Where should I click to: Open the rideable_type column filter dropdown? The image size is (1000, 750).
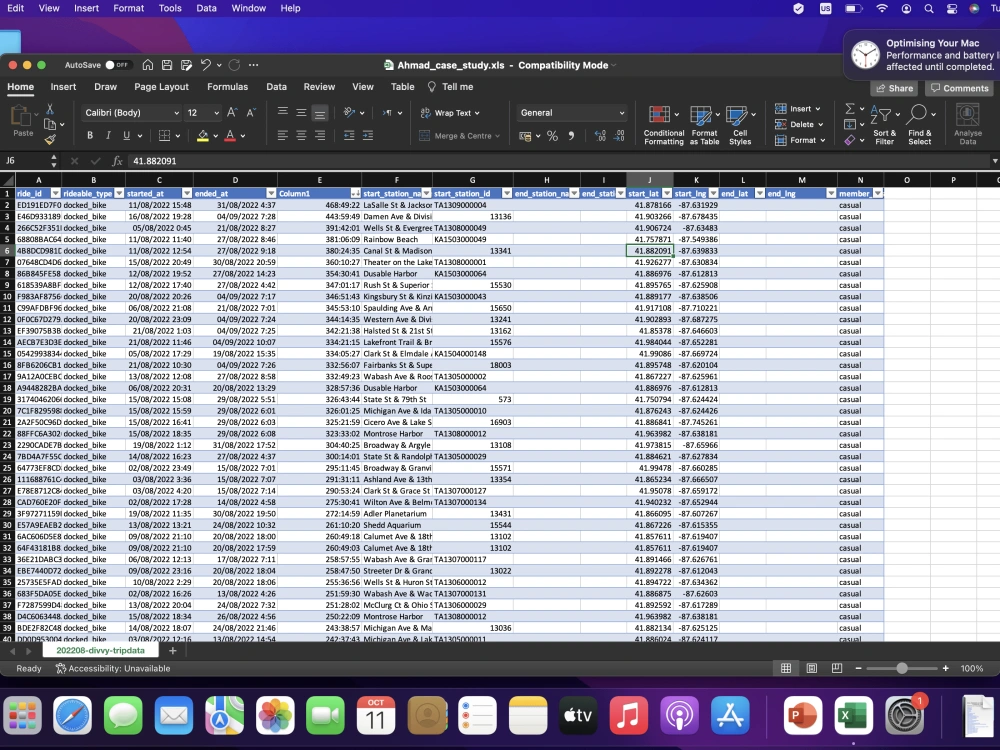(119, 193)
